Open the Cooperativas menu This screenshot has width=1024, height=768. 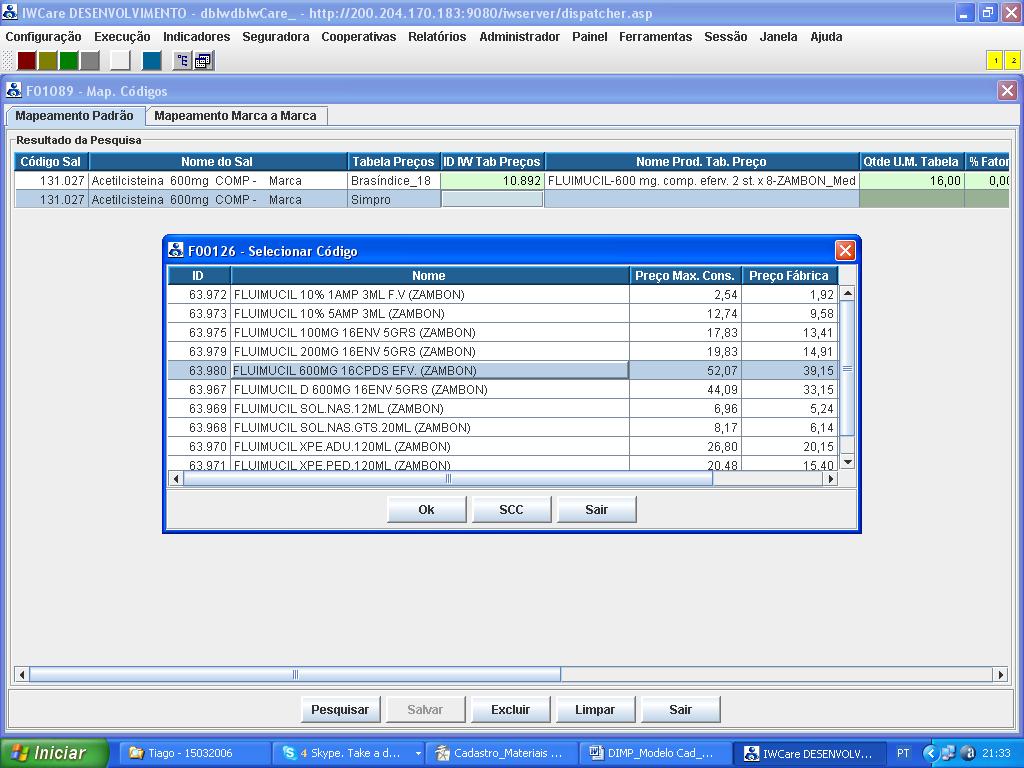point(359,37)
